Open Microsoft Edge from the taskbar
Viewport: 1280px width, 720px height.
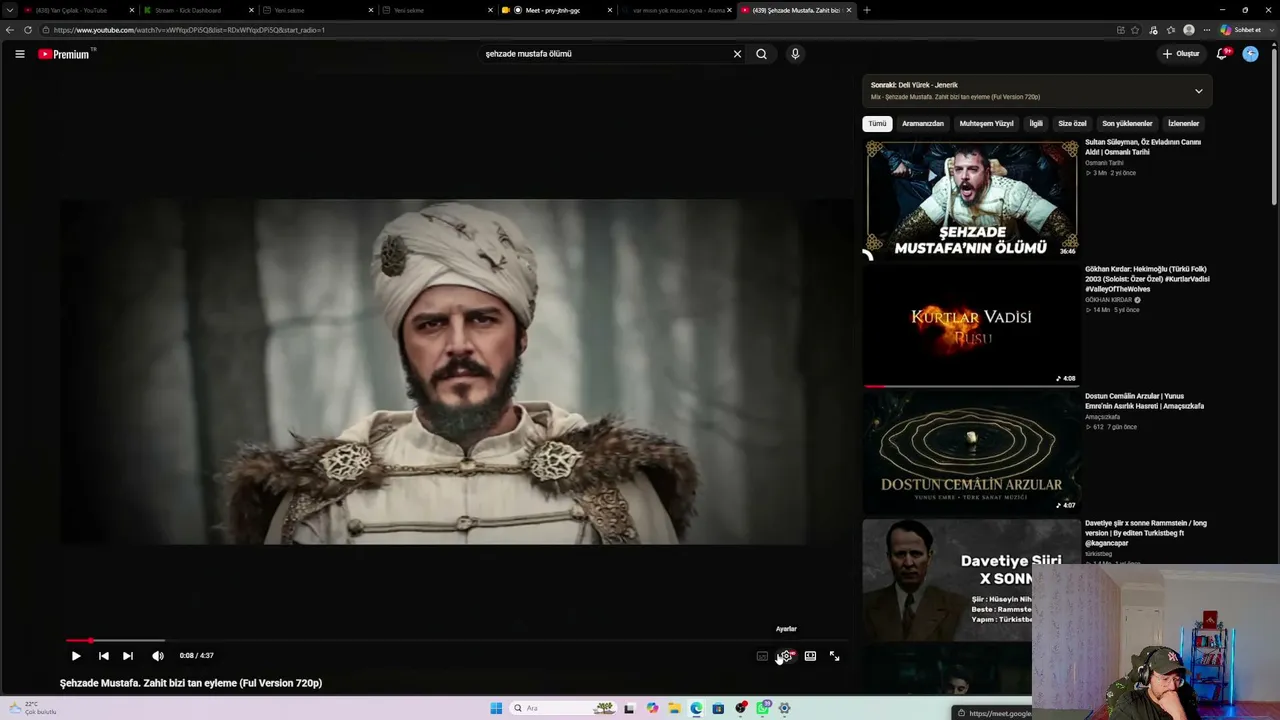(696, 708)
